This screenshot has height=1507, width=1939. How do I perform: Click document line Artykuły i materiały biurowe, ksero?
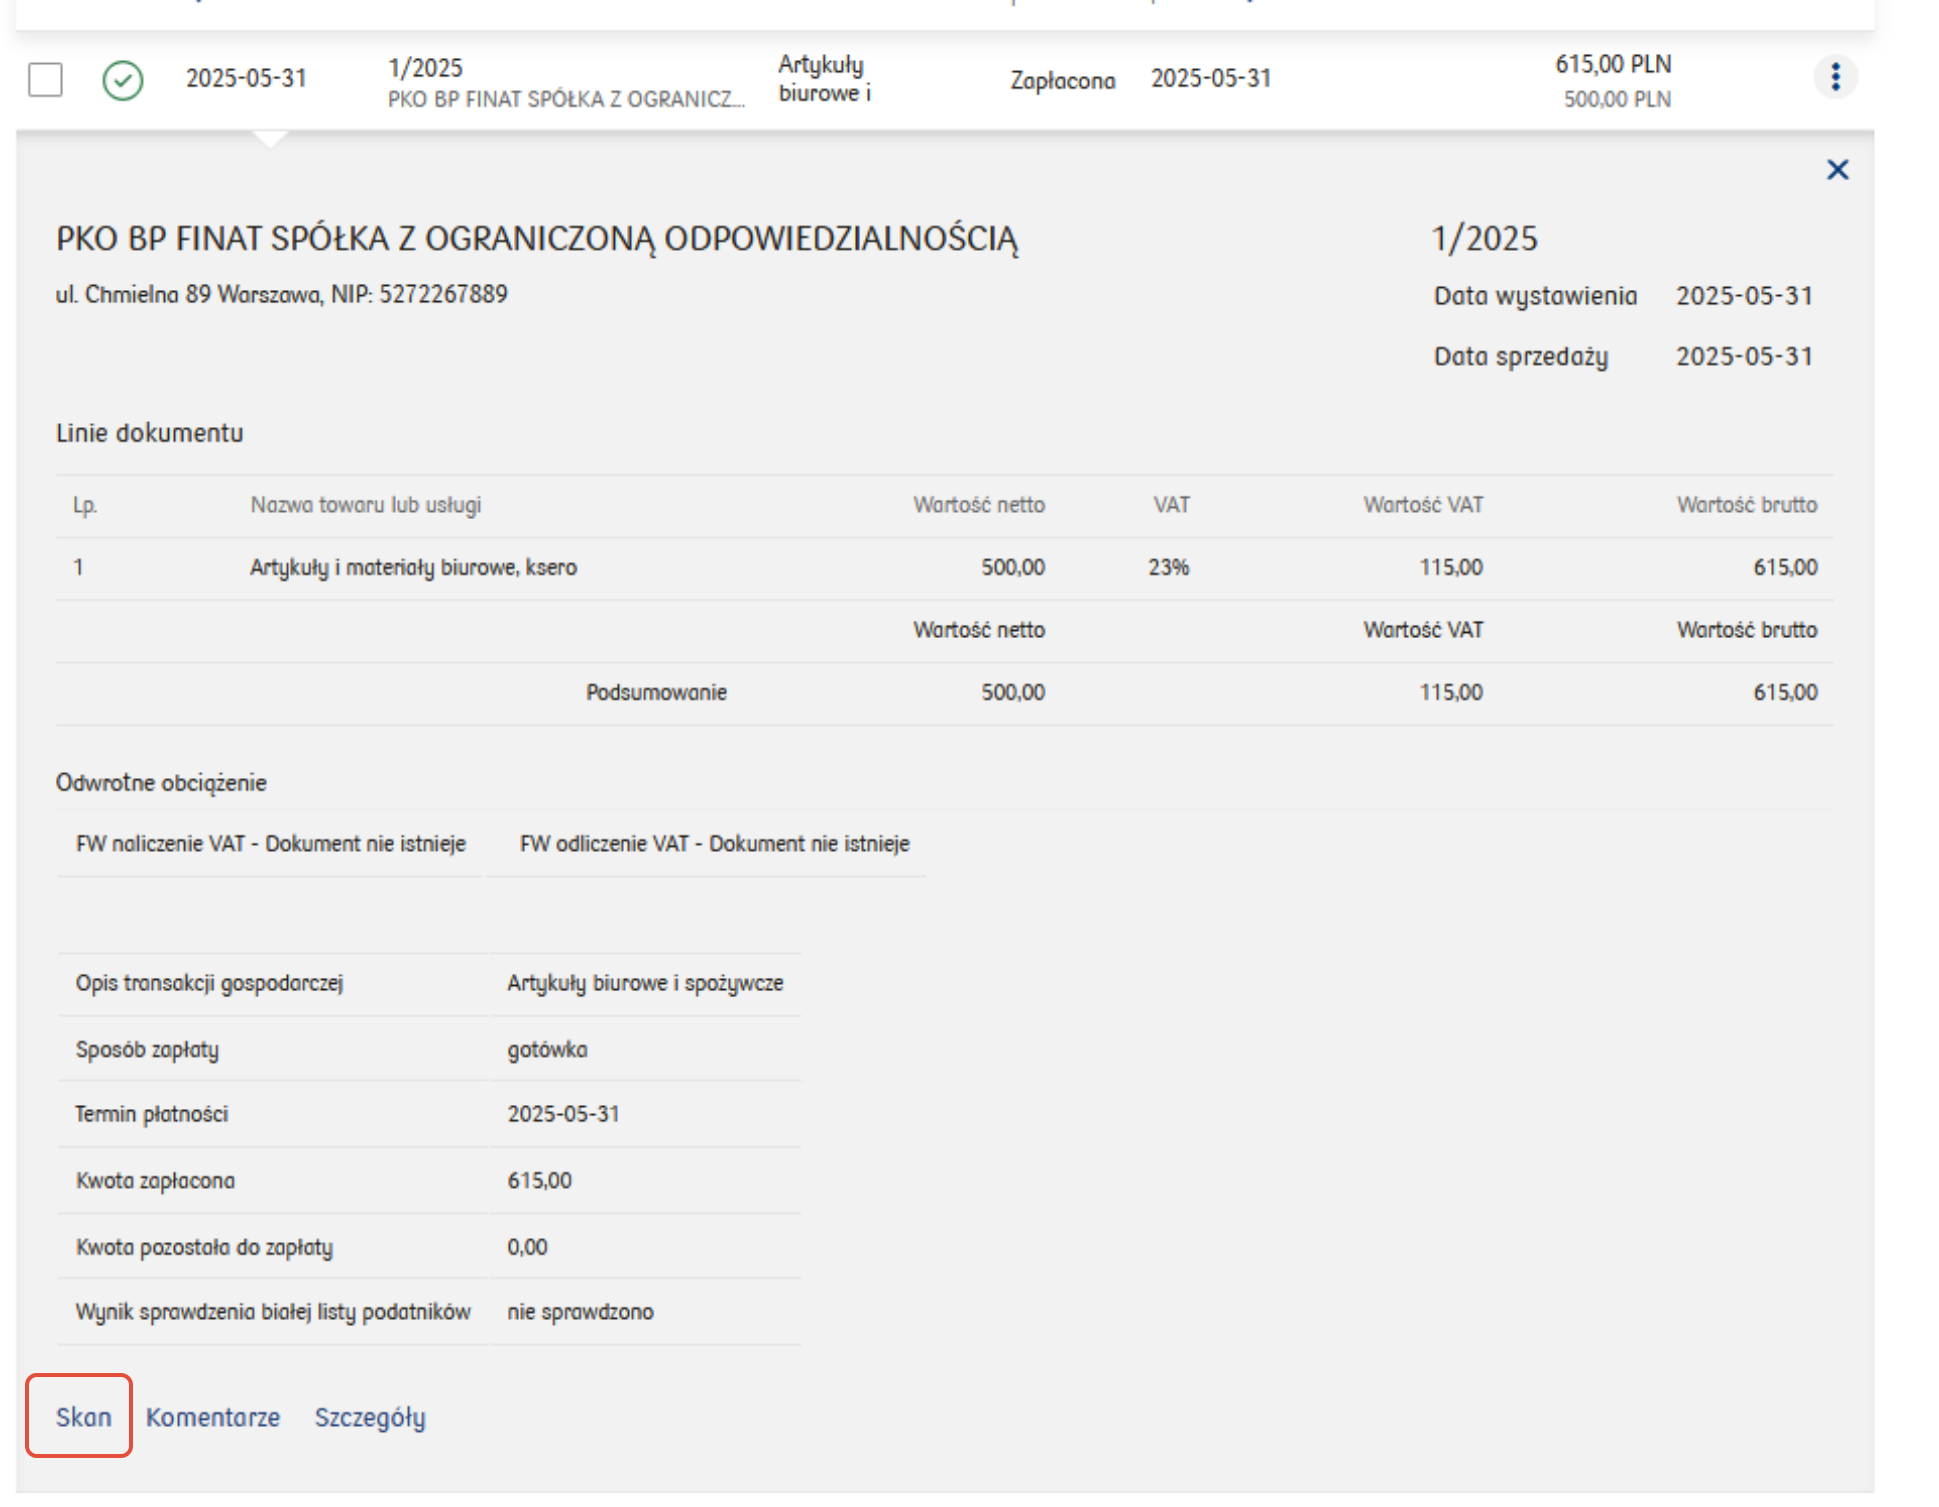pyautogui.click(x=413, y=568)
